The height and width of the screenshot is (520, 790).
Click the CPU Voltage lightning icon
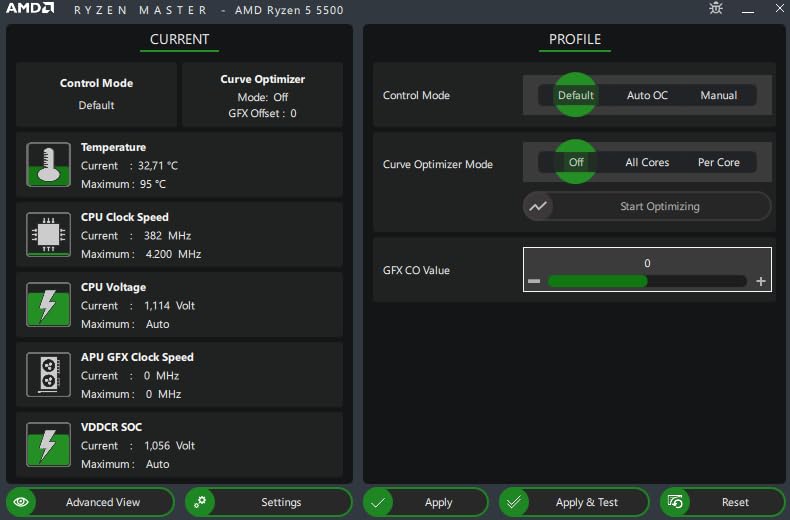47,305
